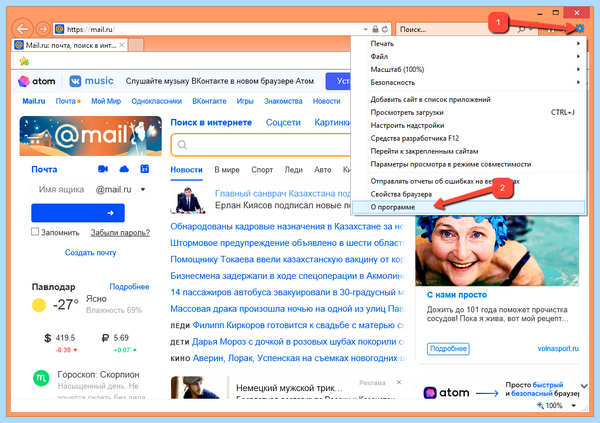Viewport: 600px width, 423px height.
Task: Select the Новости news tab
Action: click(x=186, y=170)
